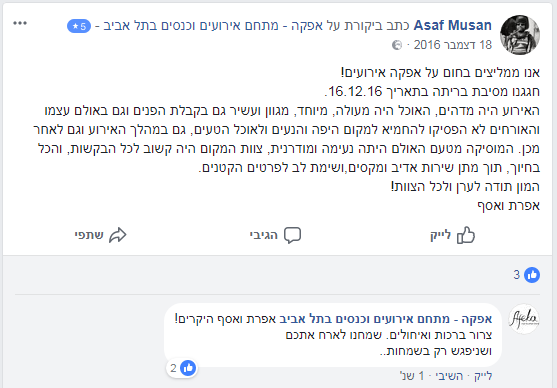Open the Afeka page name link in the comment
Viewport: 557px width, 388px height.
click(x=386, y=319)
